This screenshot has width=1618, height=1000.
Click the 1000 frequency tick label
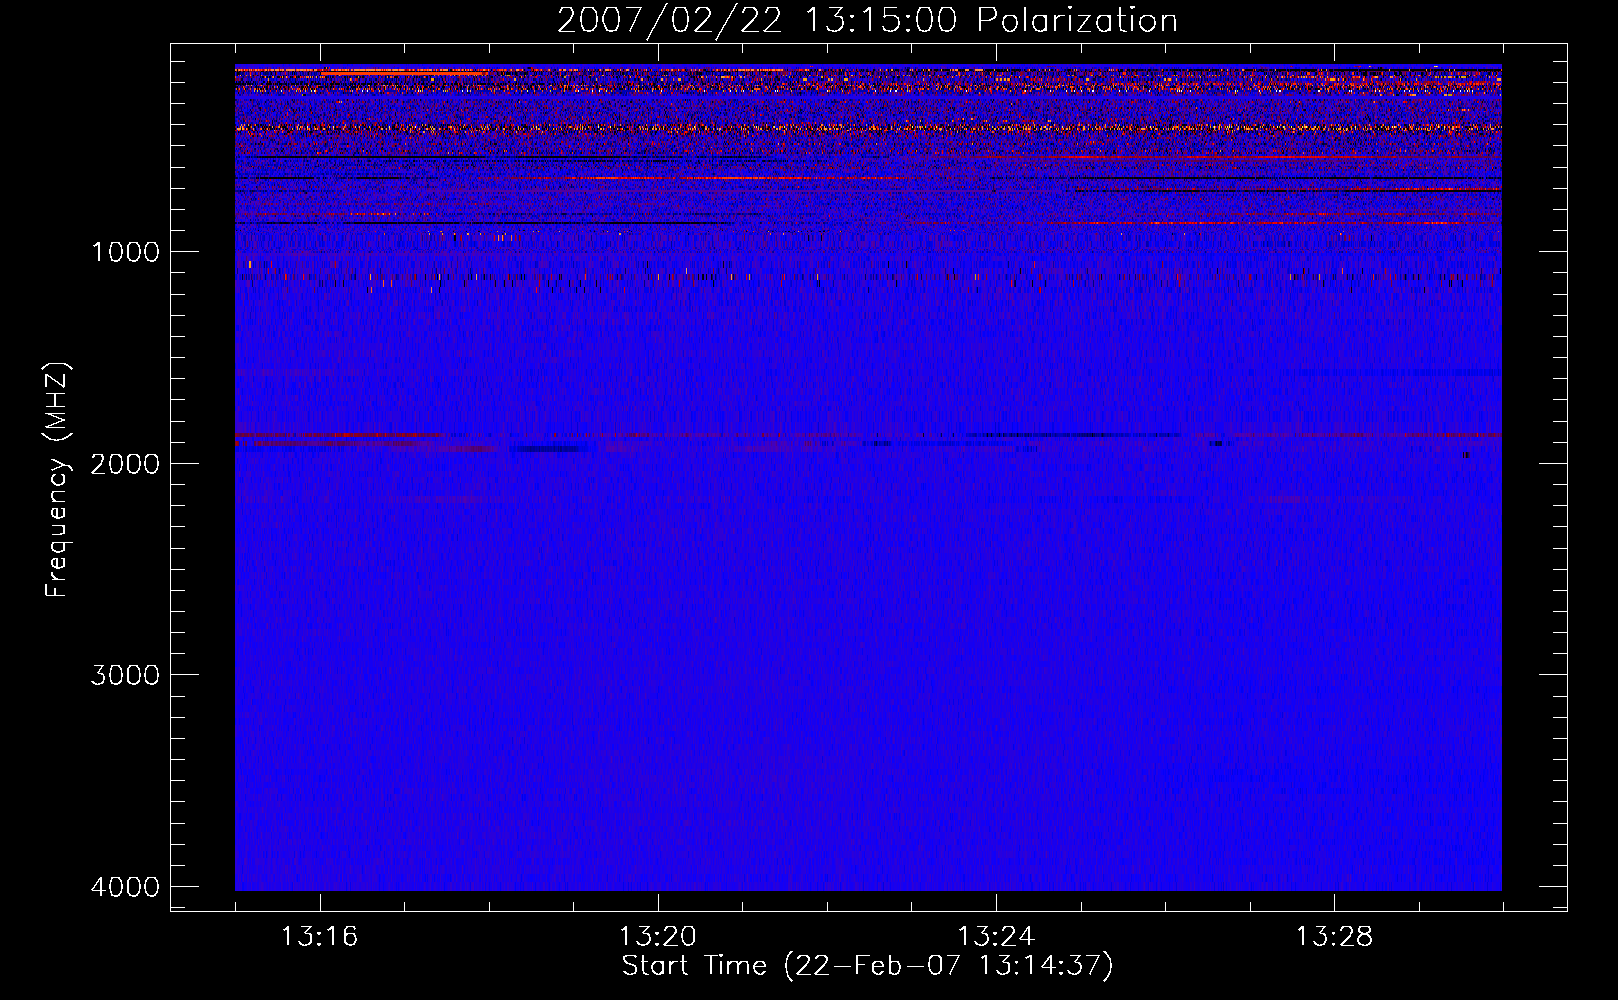click(125, 252)
